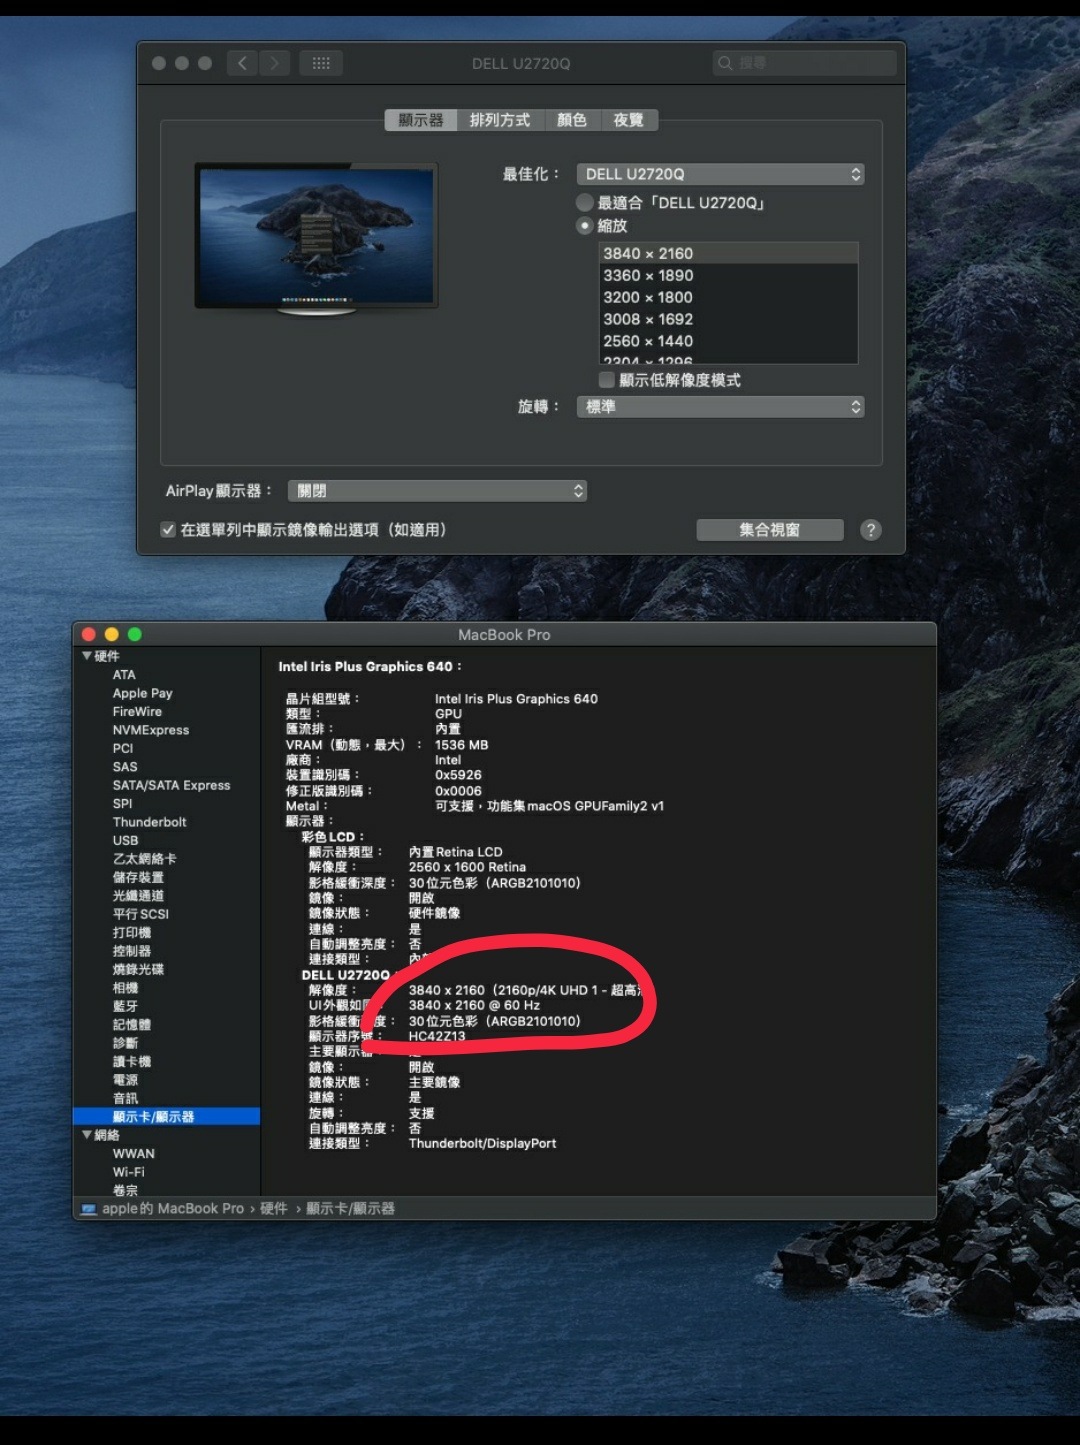The width and height of the screenshot is (1080, 1445).
Task: Open the AirPlay 顯示器 dropdown
Action: (437, 491)
